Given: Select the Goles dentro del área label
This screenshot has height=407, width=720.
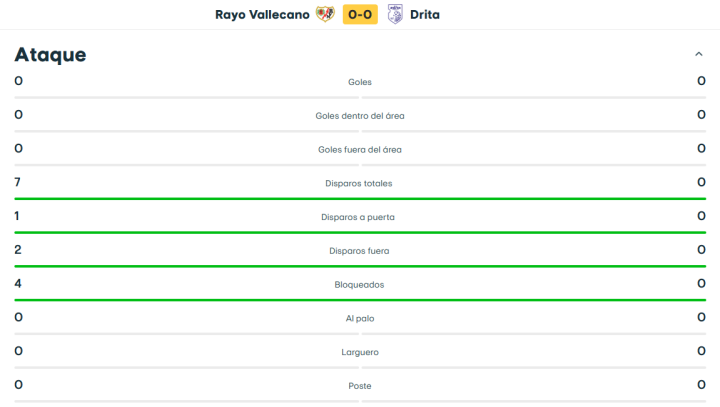Looking at the screenshot, I should coord(360,116).
